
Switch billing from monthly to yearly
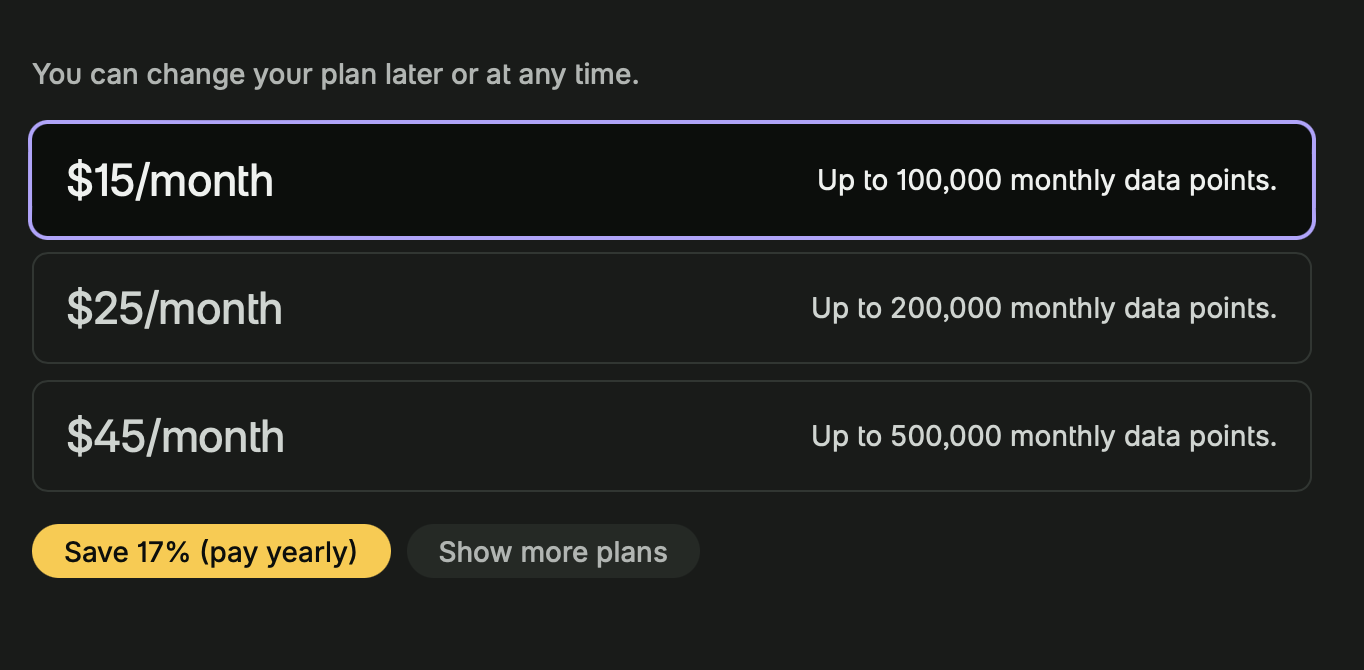tap(210, 551)
